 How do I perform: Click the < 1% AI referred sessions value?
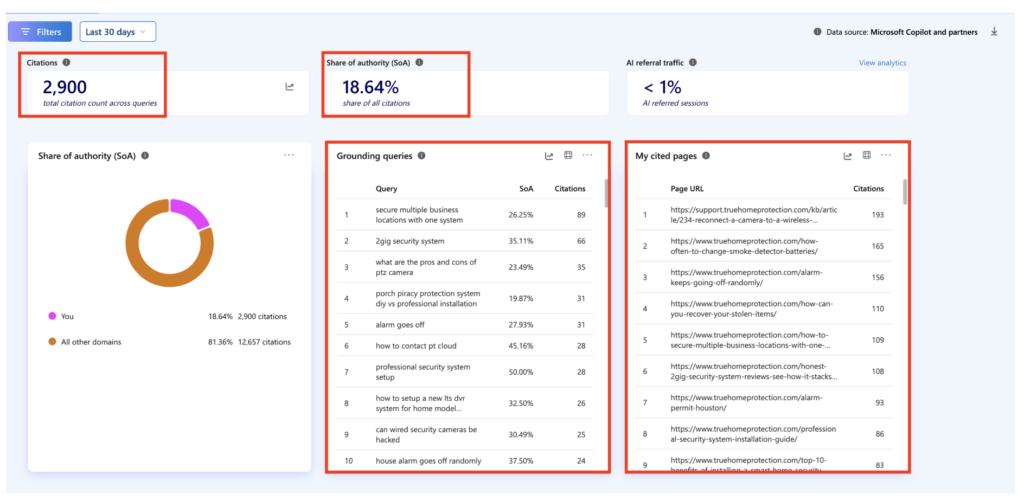(x=662, y=87)
